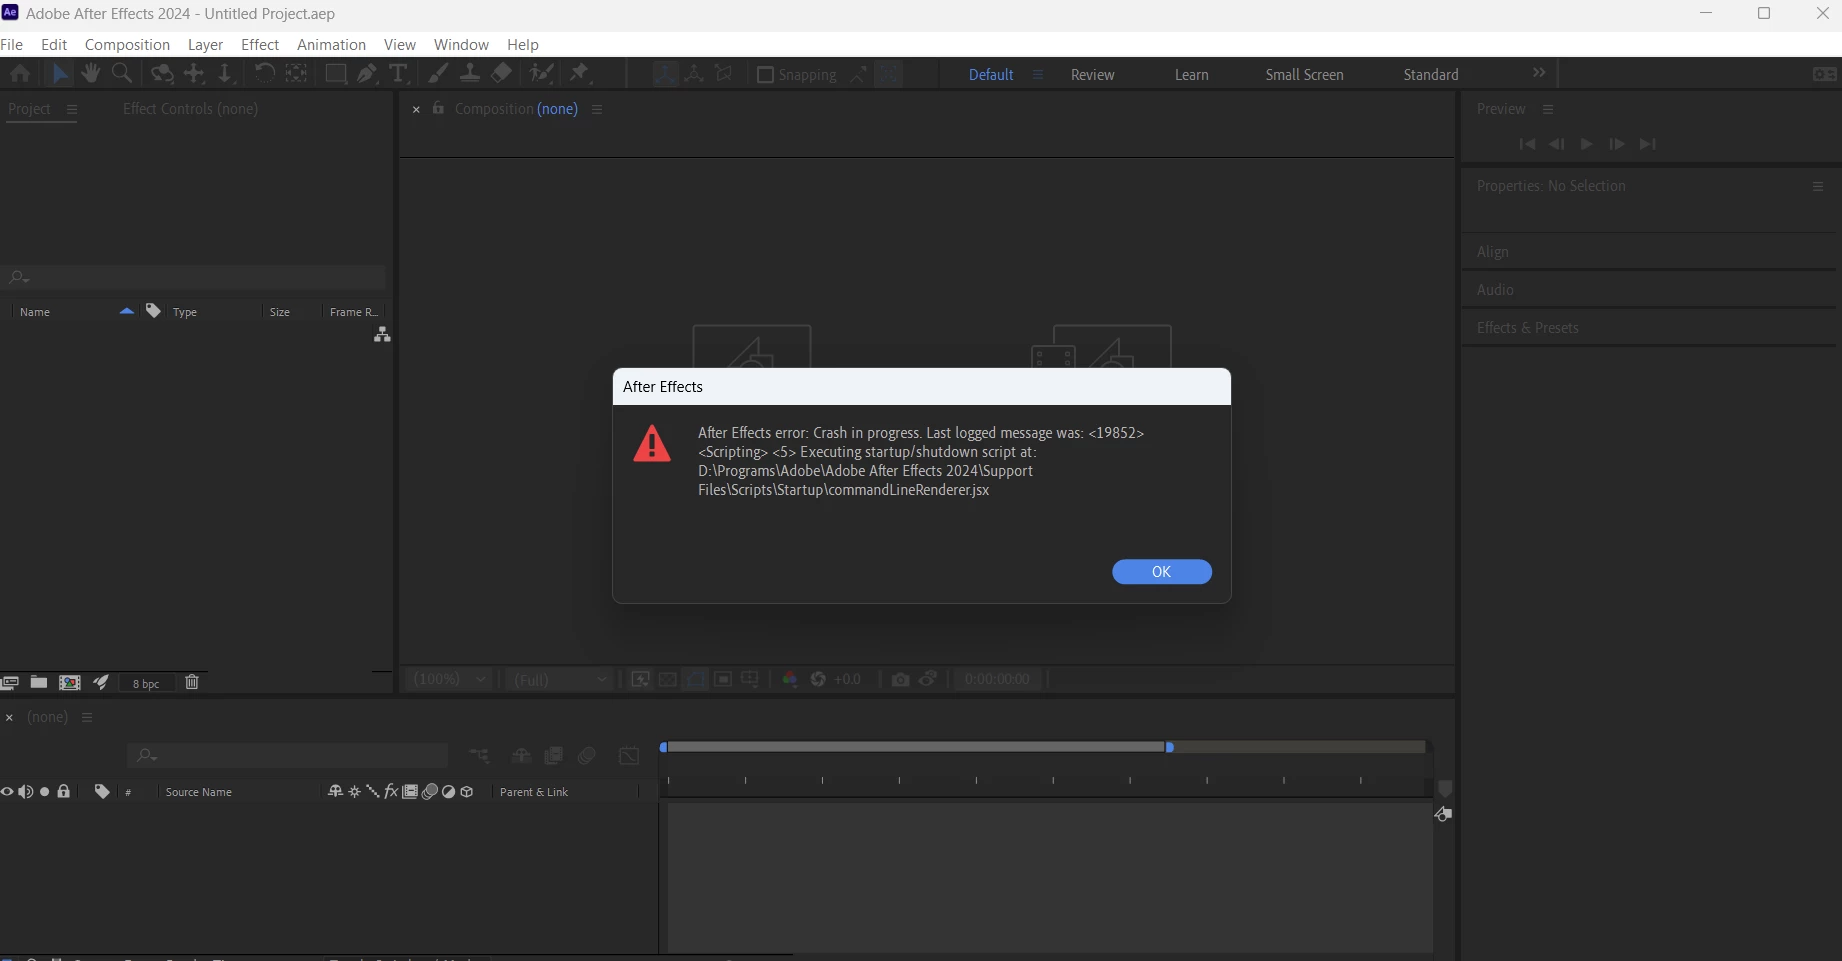Toggle the transparency grid button

click(668, 679)
